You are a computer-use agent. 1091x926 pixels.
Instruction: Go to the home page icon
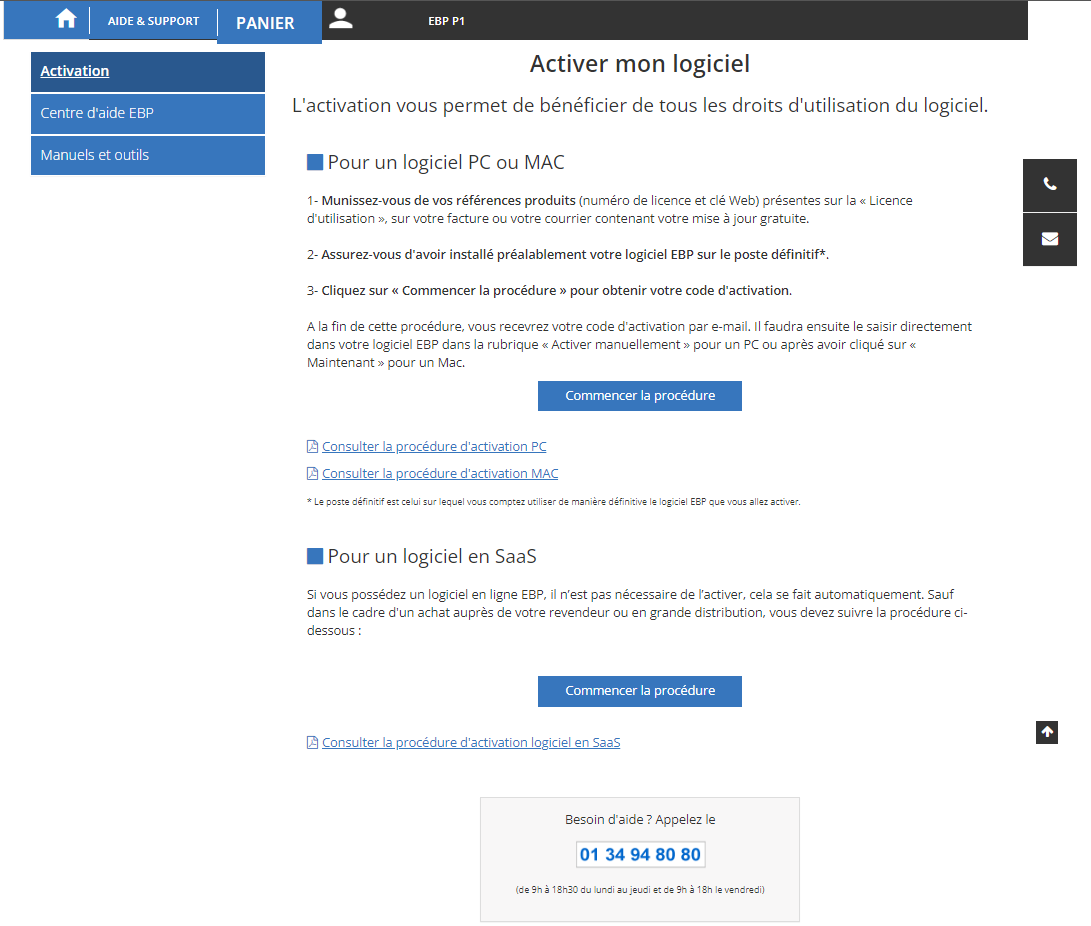point(66,19)
